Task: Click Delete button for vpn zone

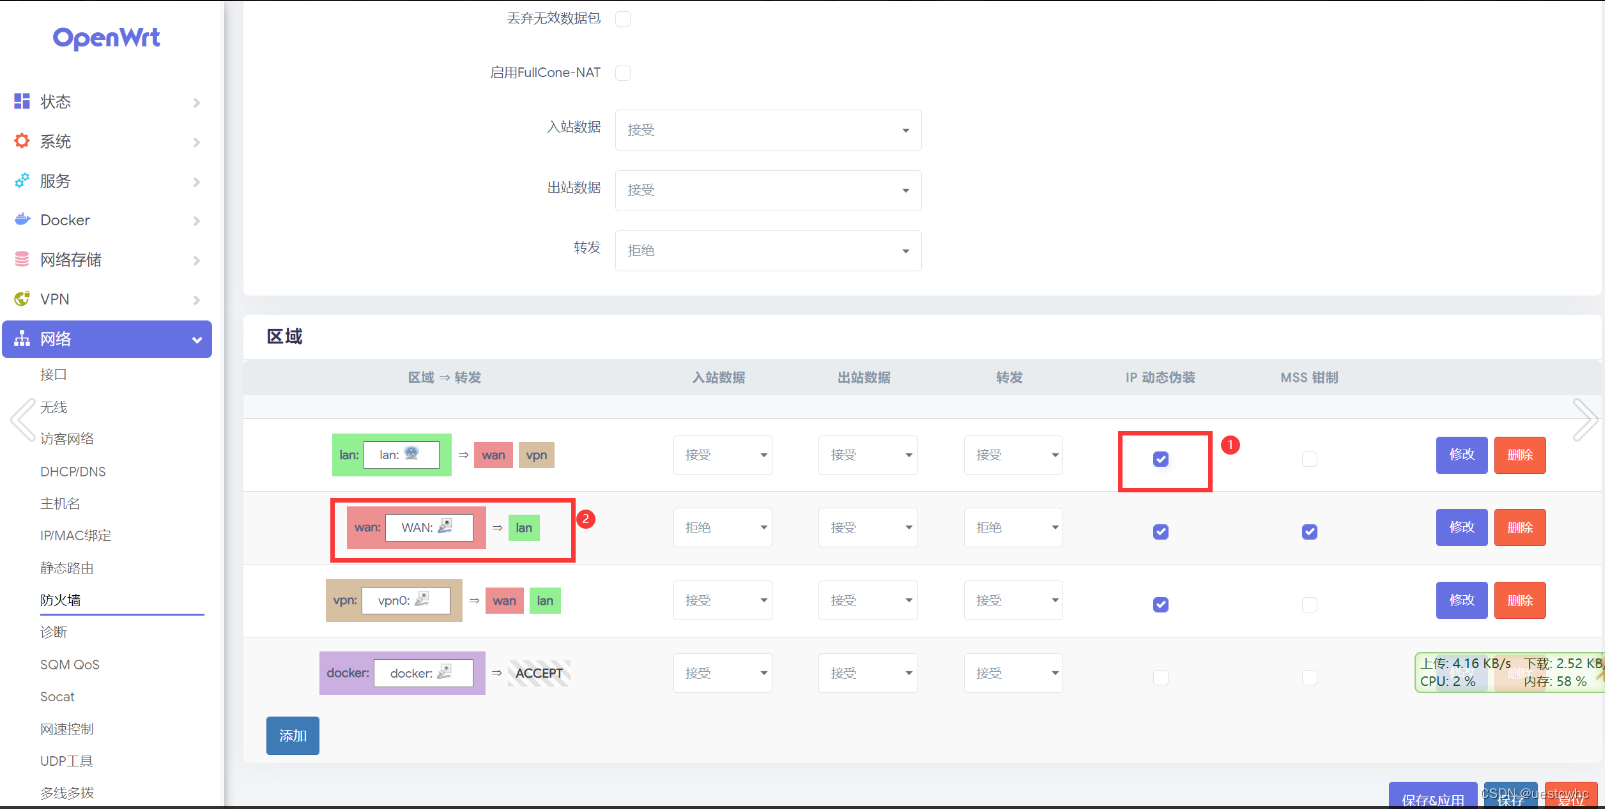Action: (x=1520, y=600)
